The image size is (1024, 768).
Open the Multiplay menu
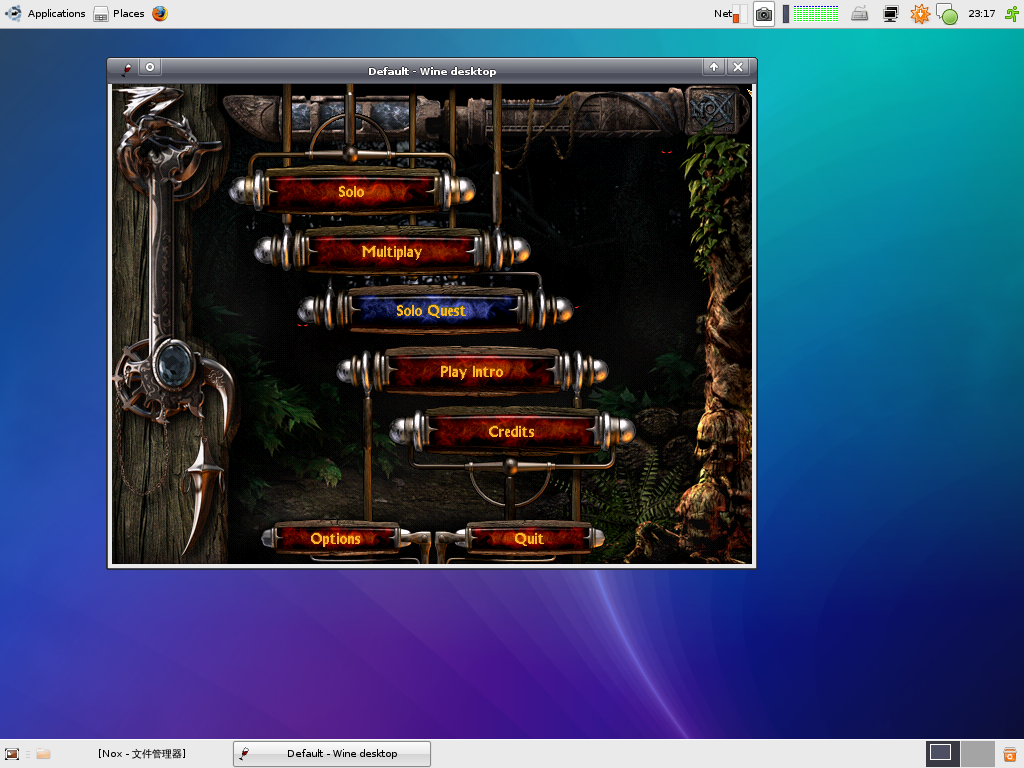coord(392,251)
